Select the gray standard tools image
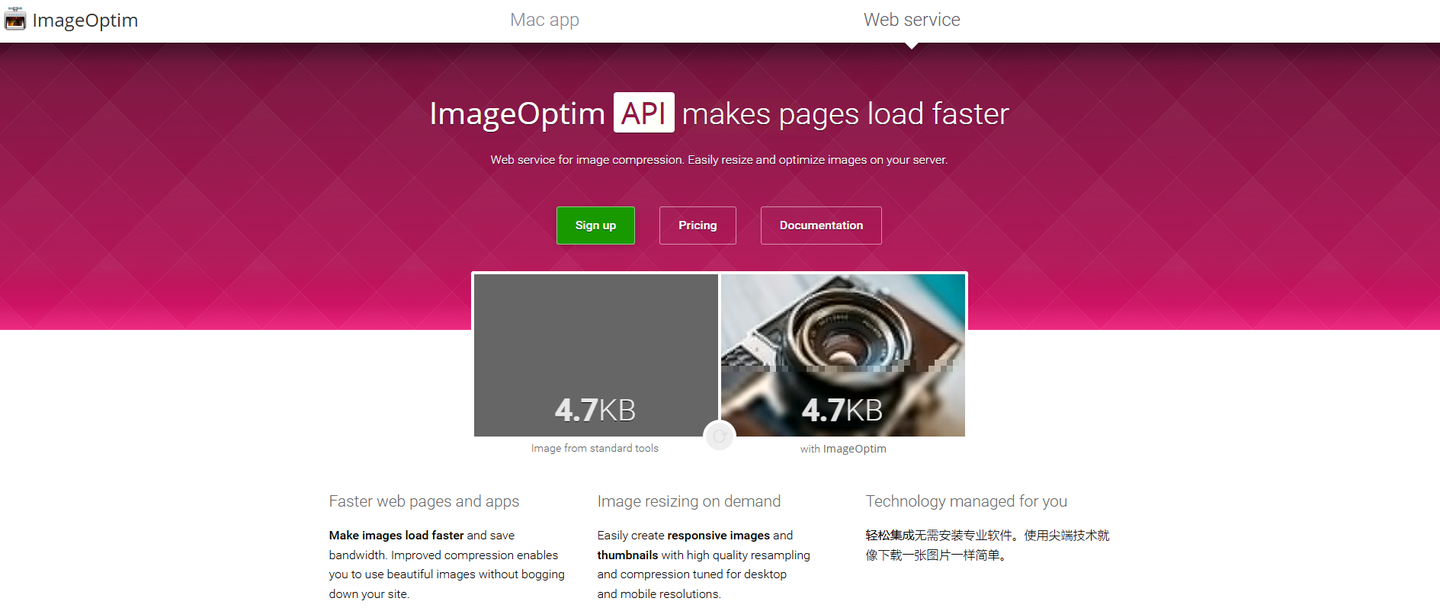The height and width of the screenshot is (611, 1440). pyautogui.click(x=596, y=355)
